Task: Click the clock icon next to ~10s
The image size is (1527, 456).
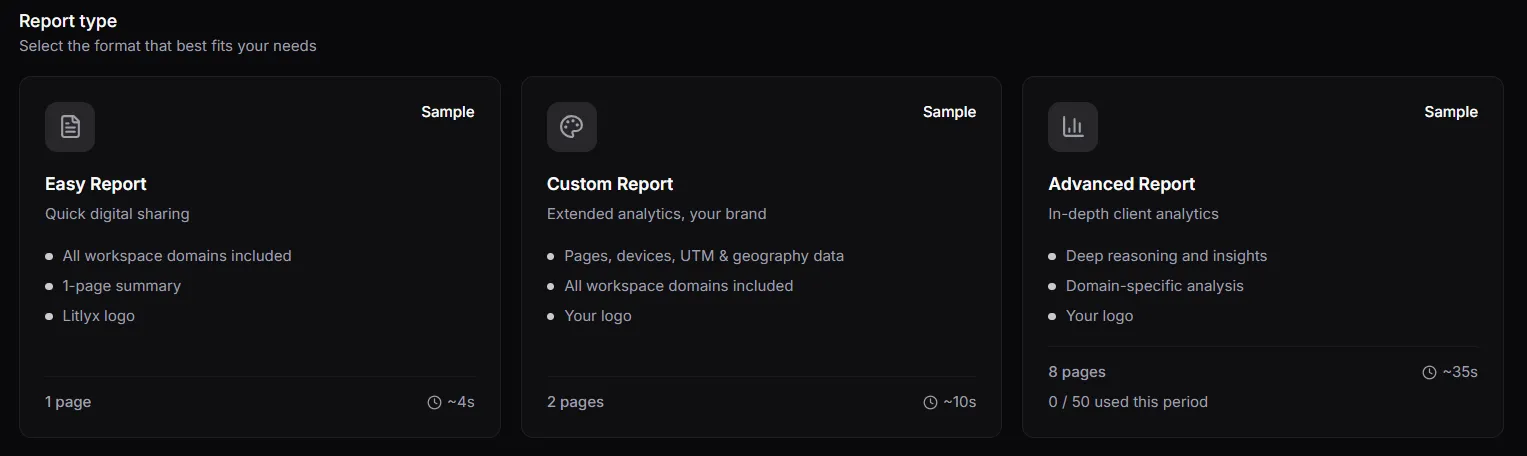Action: [x=930, y=402]
